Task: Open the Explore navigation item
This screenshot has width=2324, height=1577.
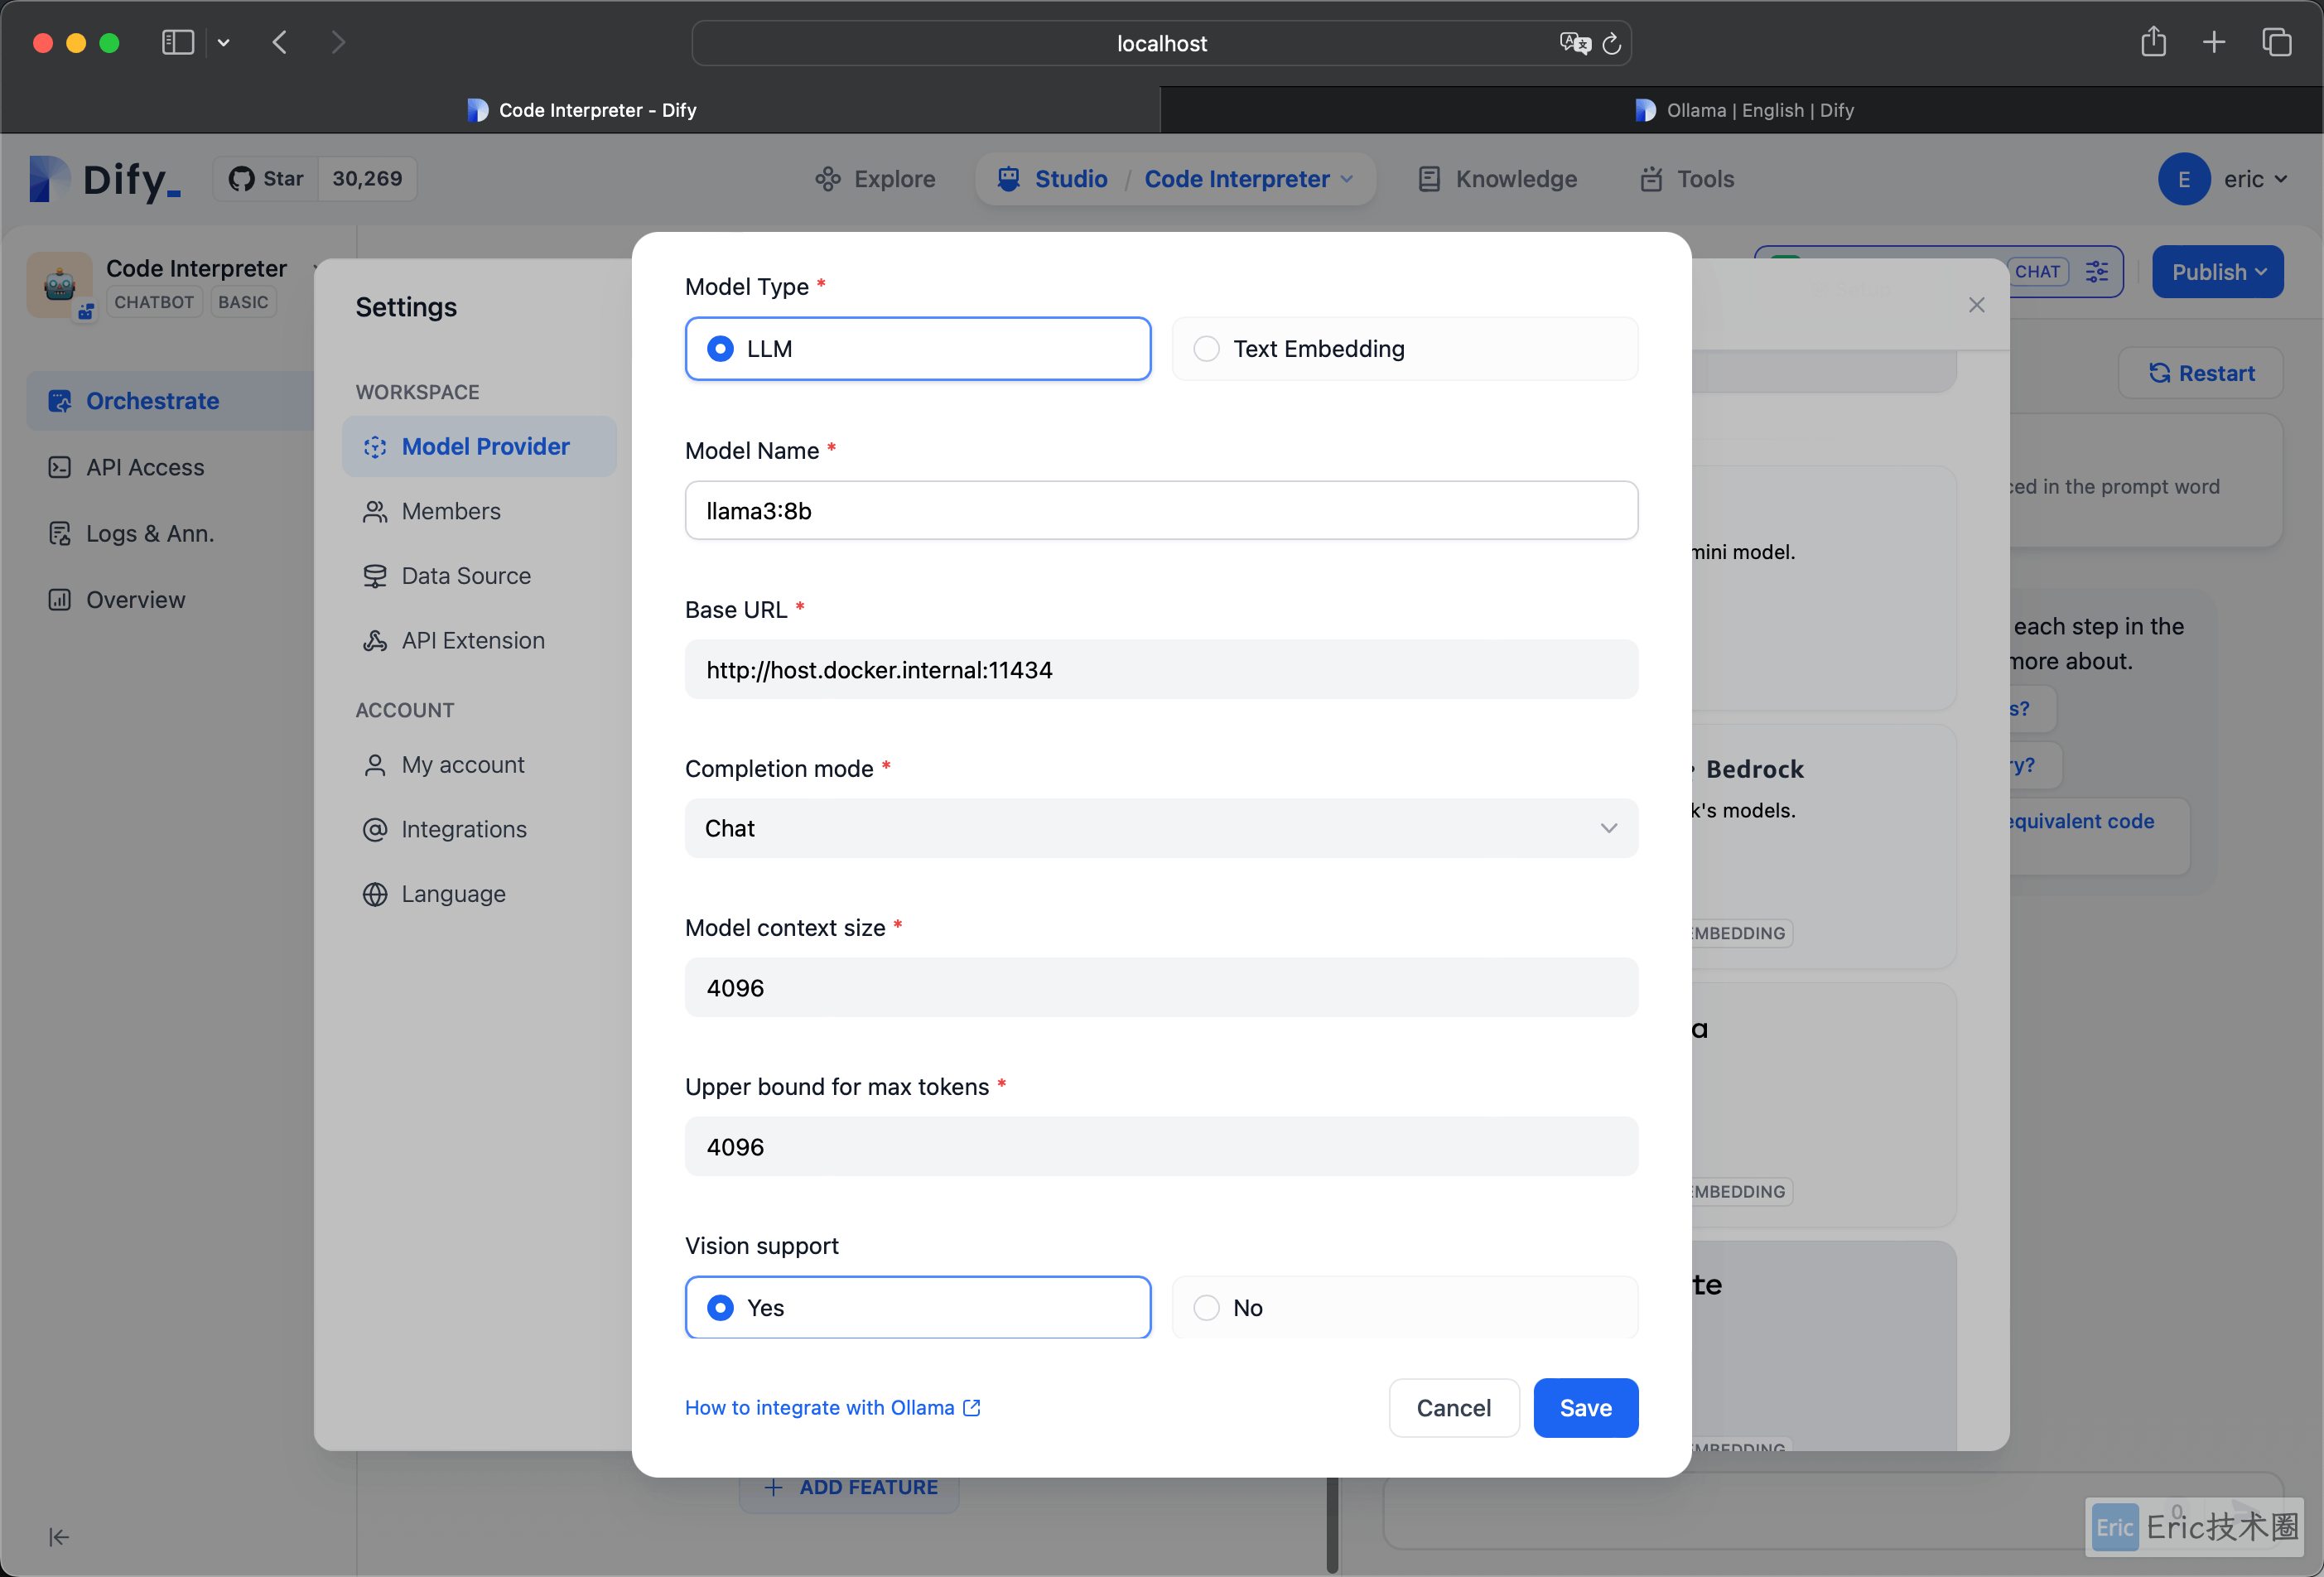Action: click(x=875, y=179)
